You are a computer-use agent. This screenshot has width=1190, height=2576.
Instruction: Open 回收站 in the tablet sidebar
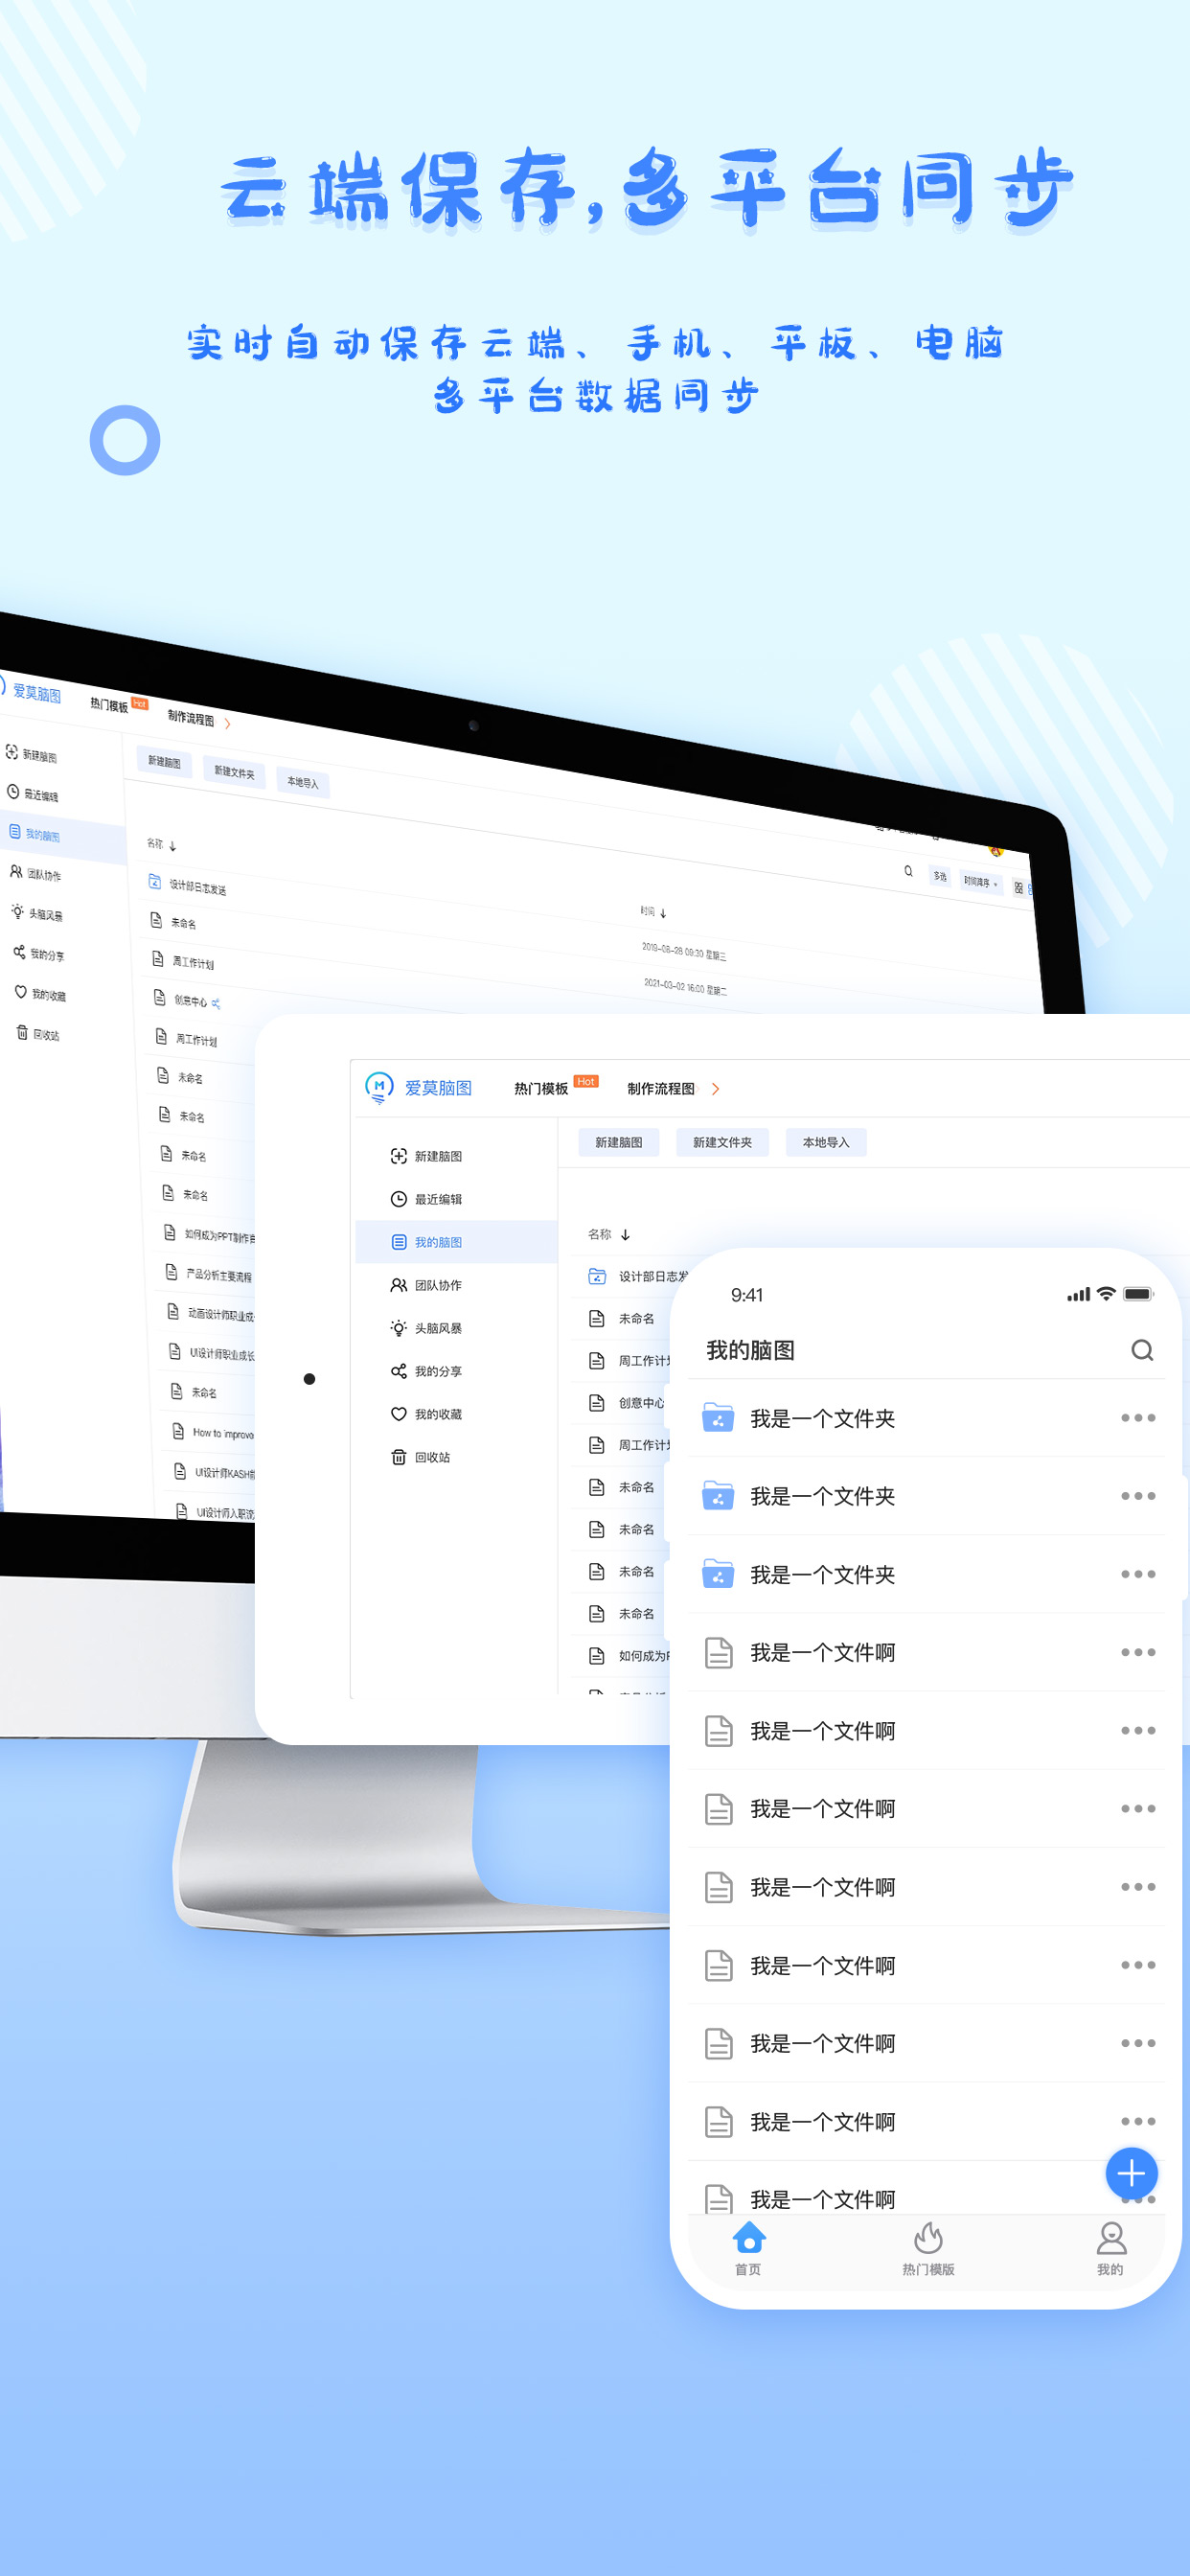point(421,1457)
